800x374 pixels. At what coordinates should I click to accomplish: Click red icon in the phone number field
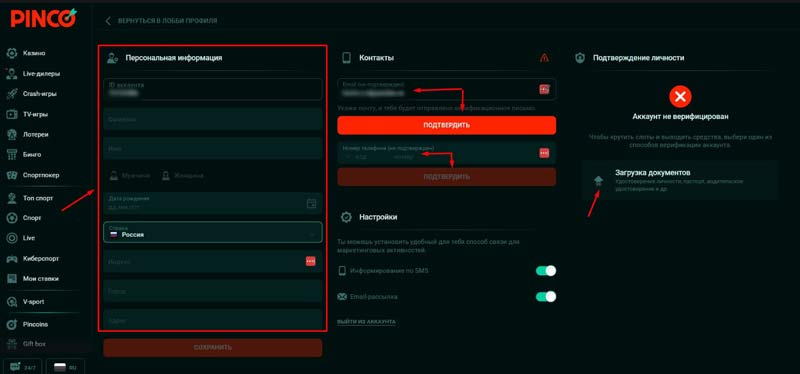[x=544, y=153]
